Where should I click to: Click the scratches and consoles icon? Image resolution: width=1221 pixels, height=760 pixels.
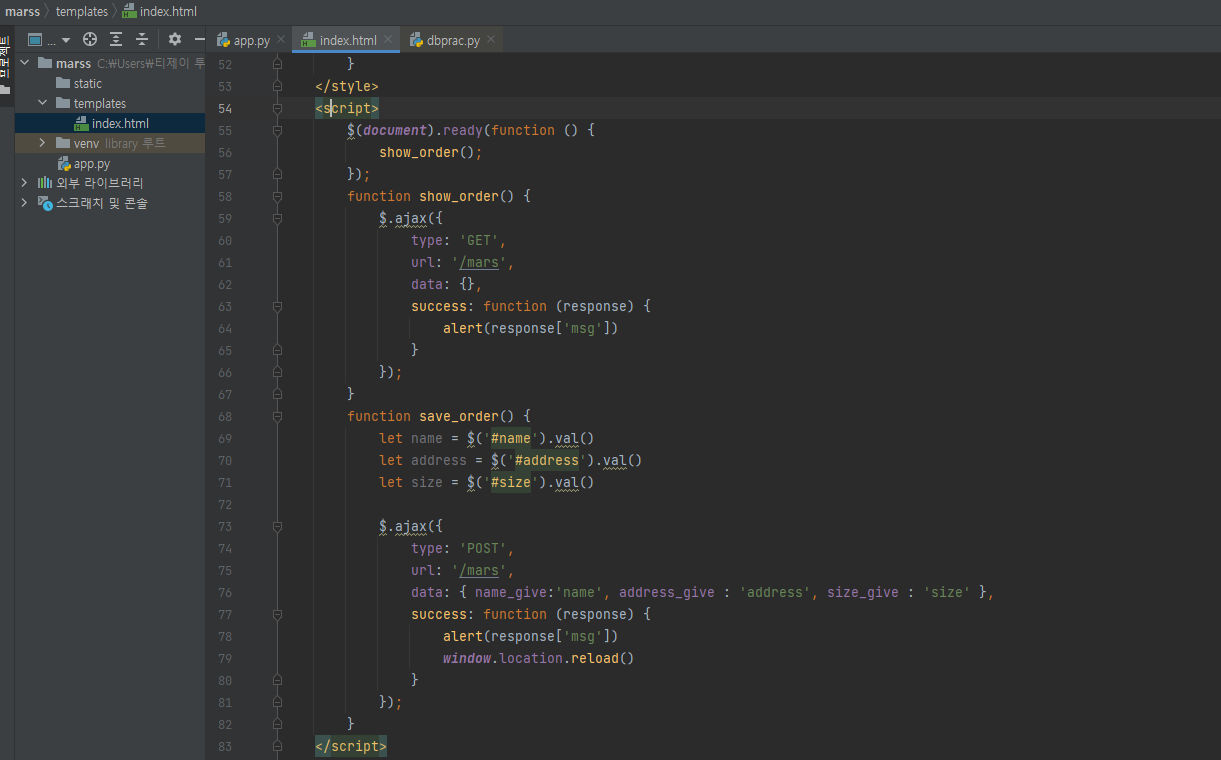coord(45,203)
